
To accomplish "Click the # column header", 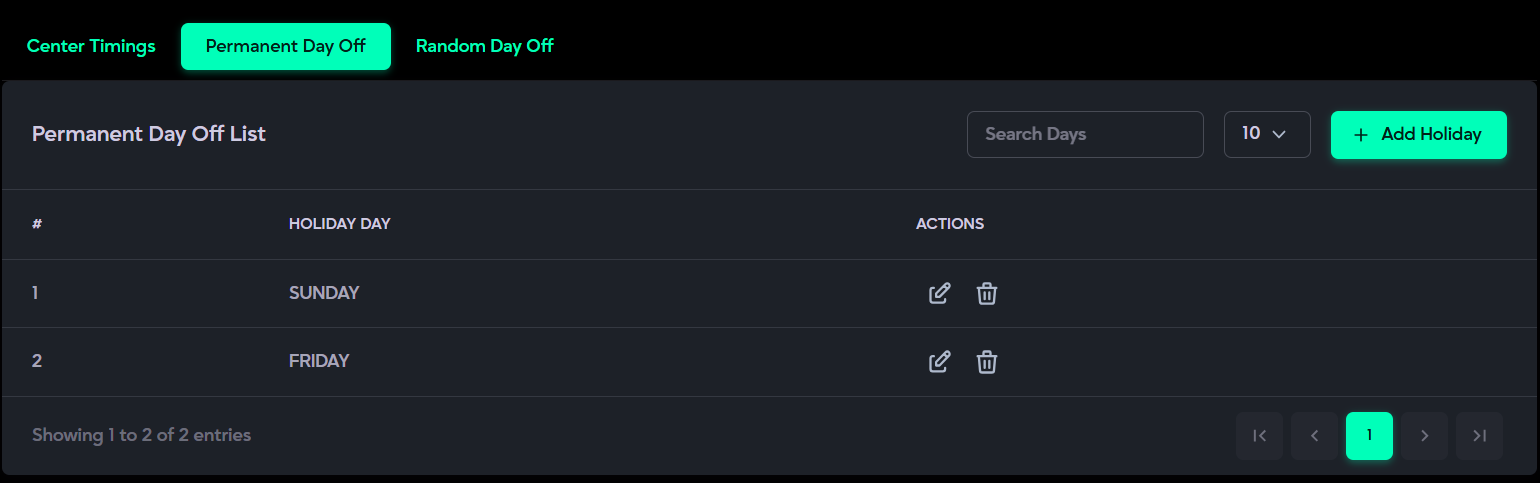I will tap(37, 224).
